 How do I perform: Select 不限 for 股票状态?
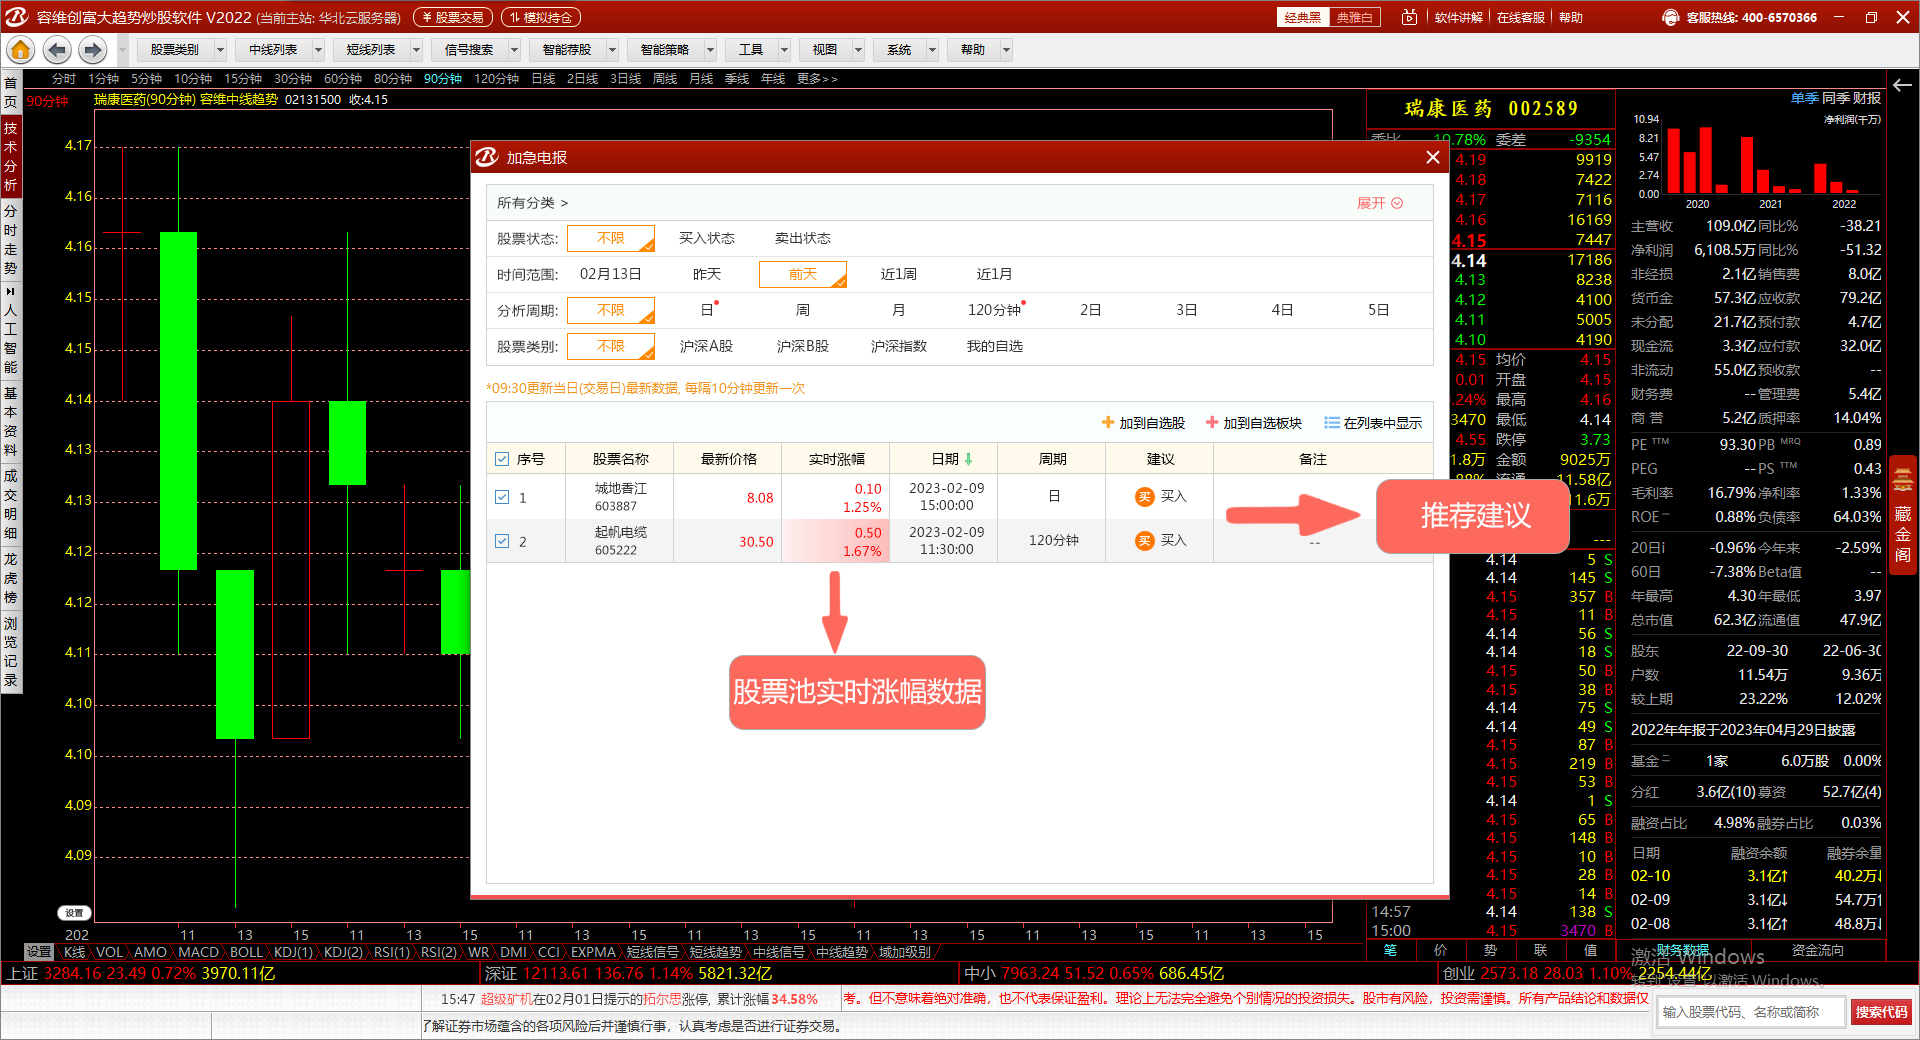coord(611,238)
